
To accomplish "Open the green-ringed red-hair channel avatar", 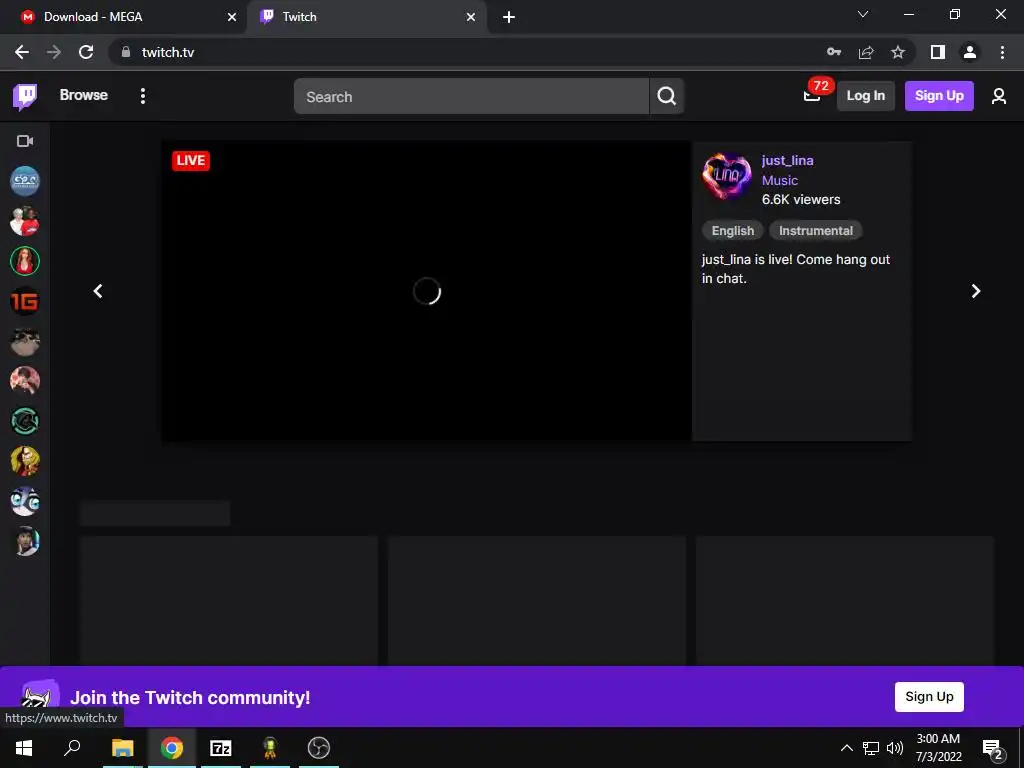I will (25, 261).
